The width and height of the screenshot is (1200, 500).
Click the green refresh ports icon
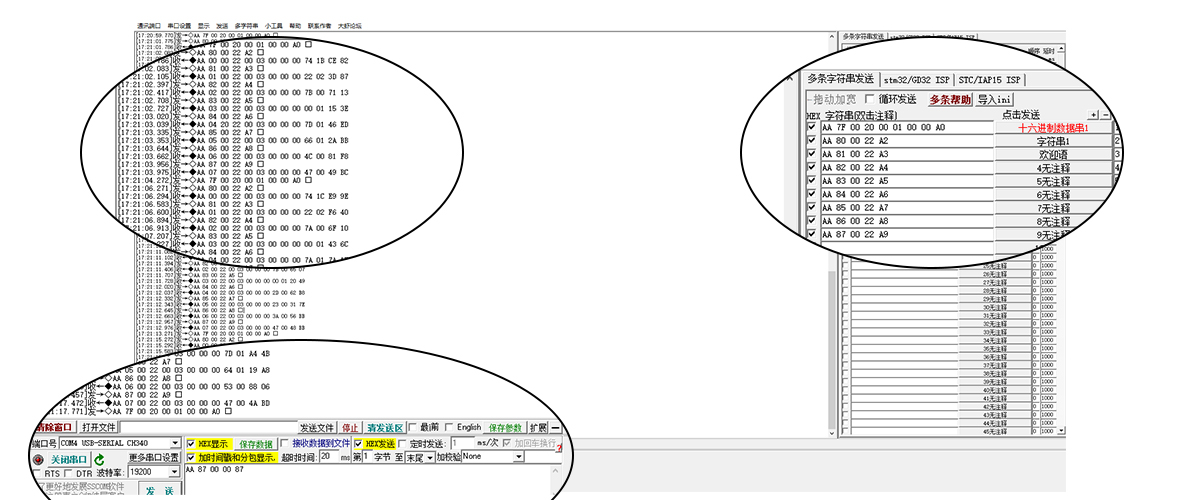point(100,458)
